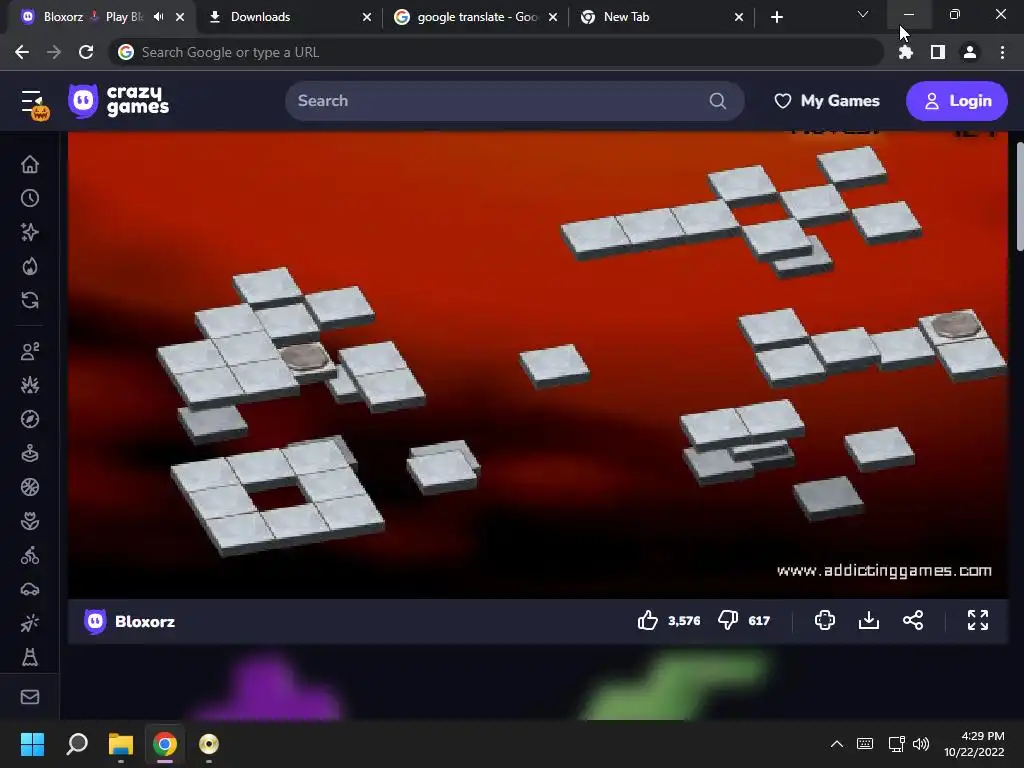Open the dress sidebar icon

tap(30, 657)
